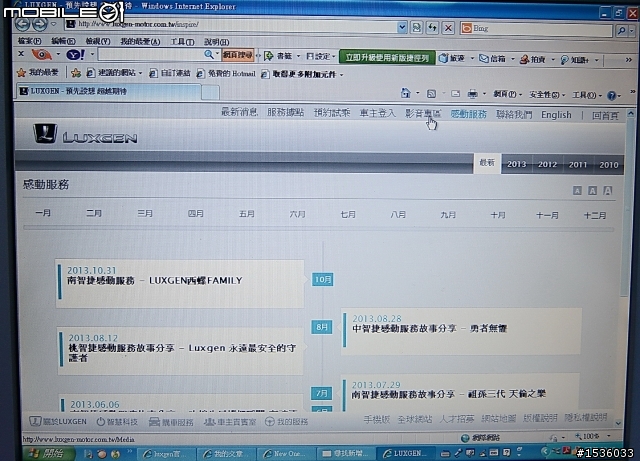Click the largest font size A icon
This screenshot has height=461, width=640.
608,191
